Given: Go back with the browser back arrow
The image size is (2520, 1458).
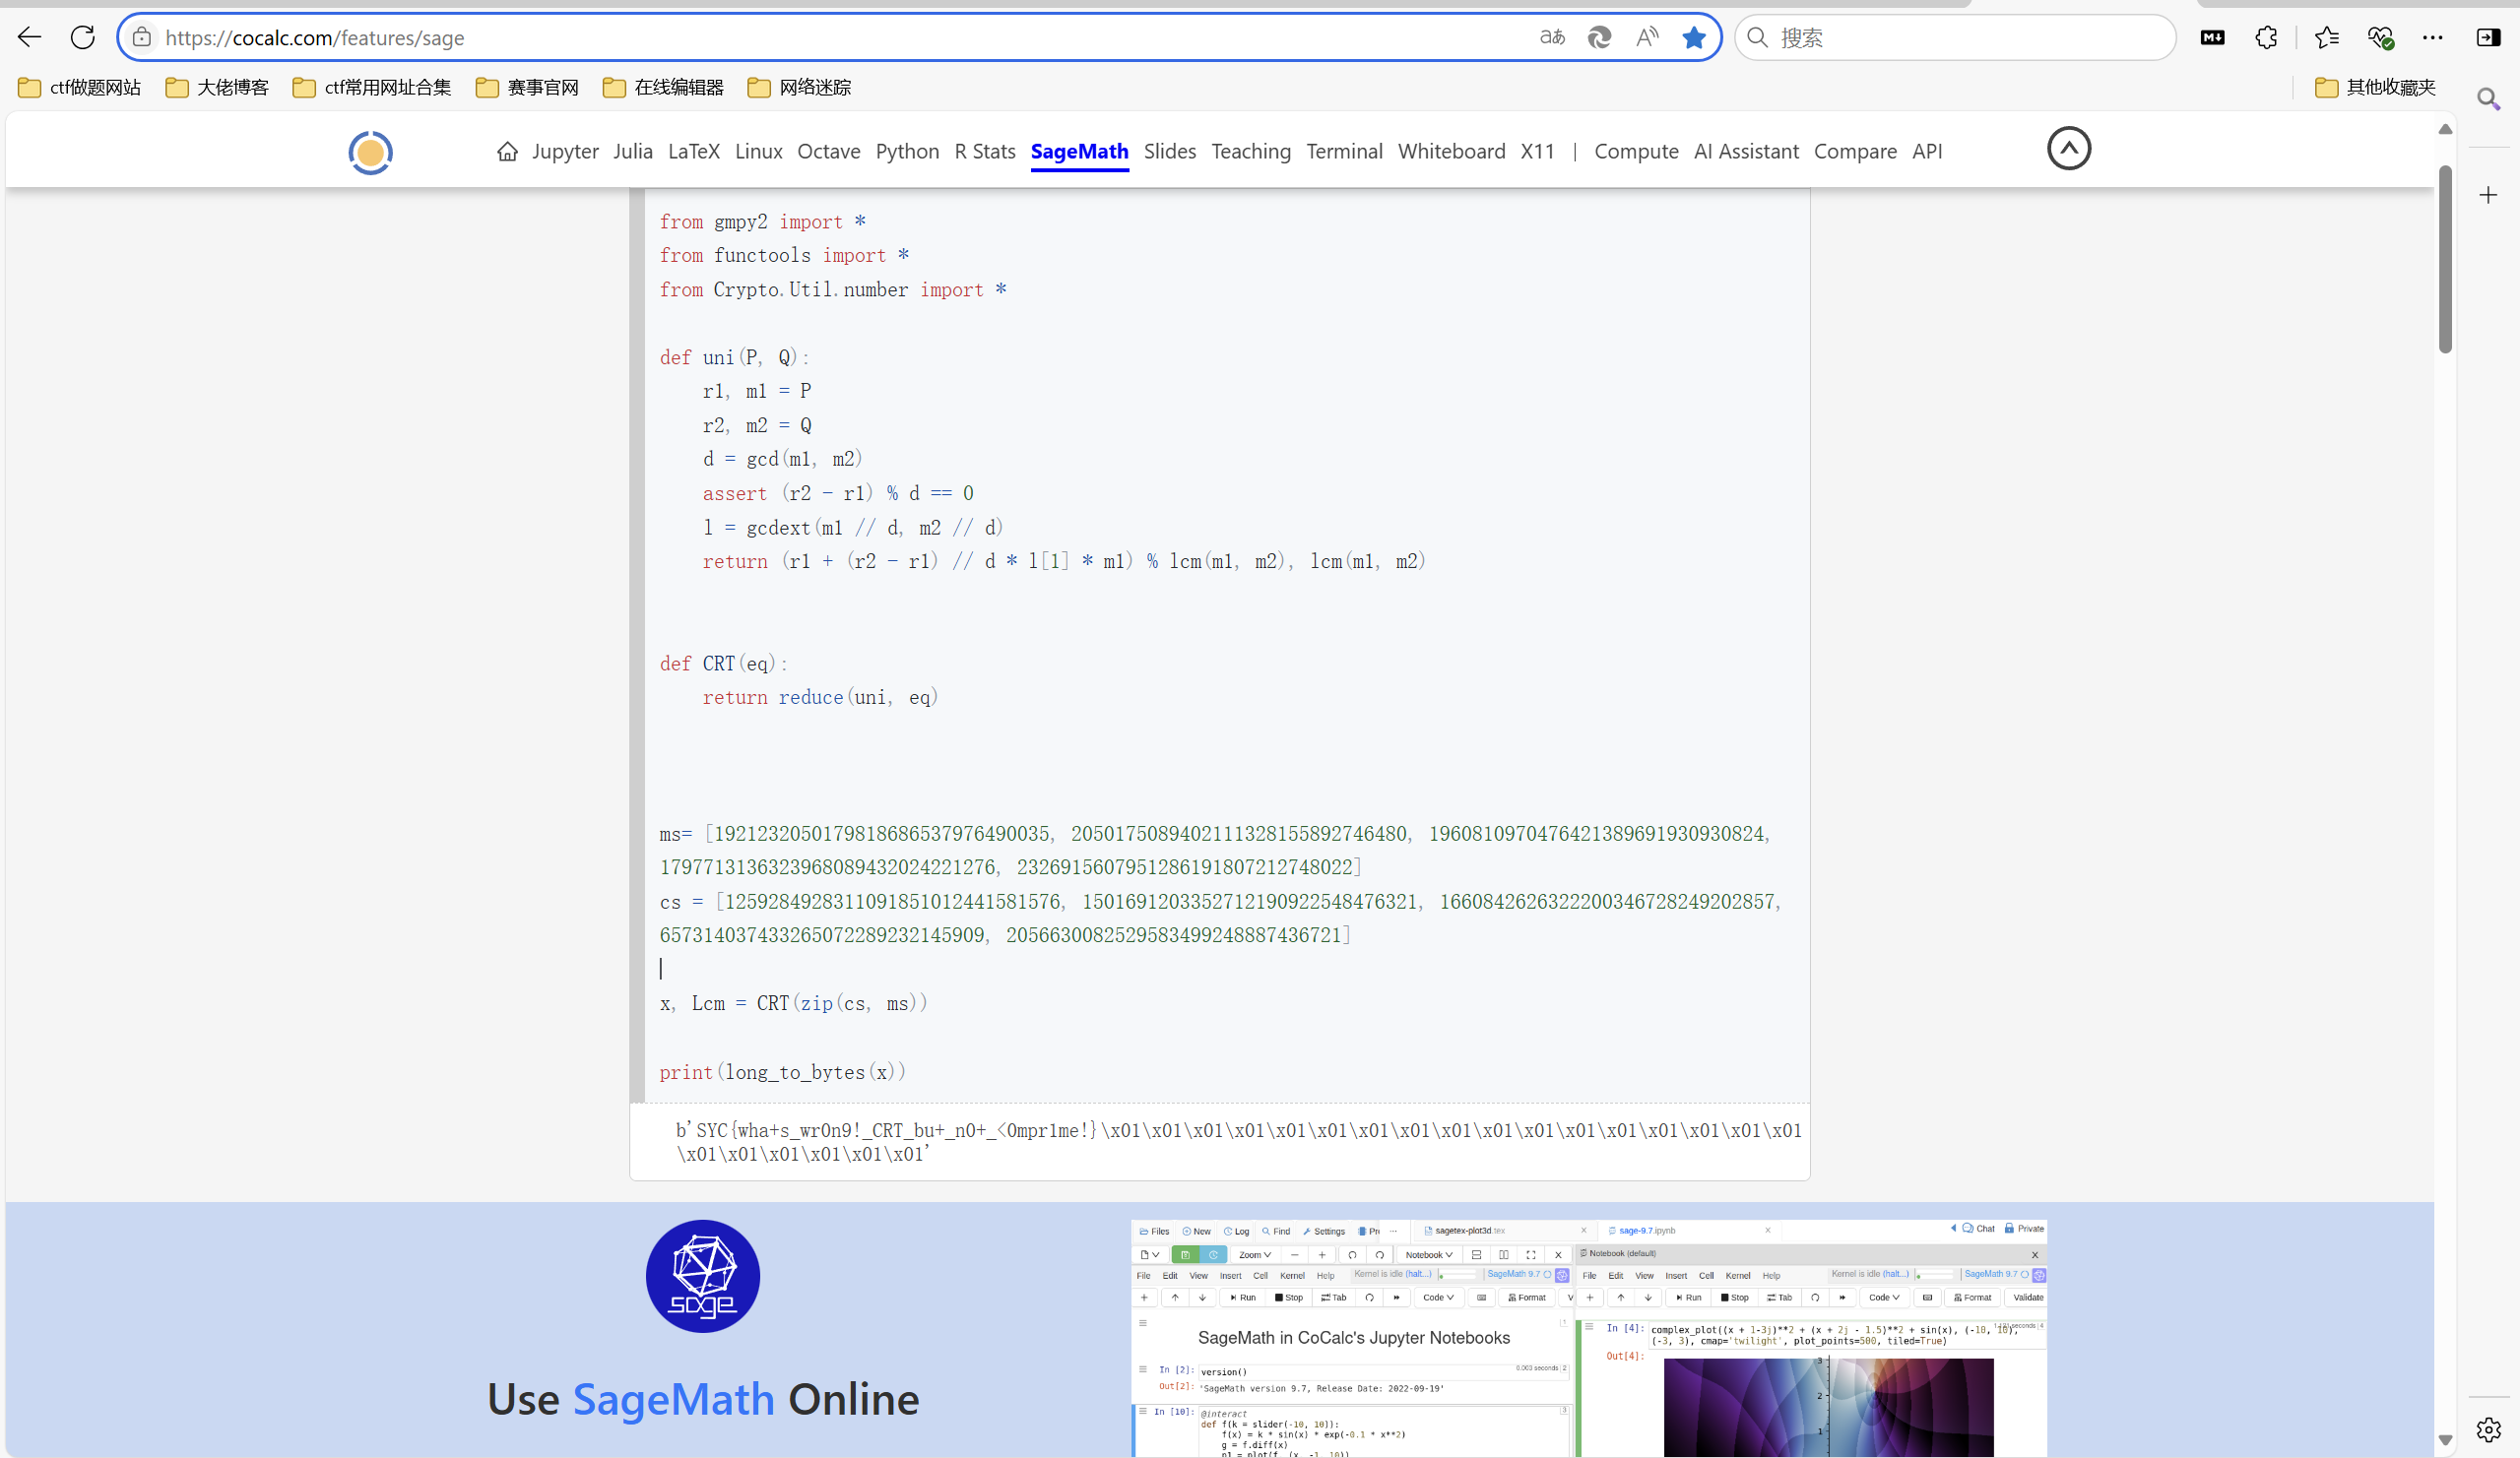Looking at the screenshot, I should (29, 37).
